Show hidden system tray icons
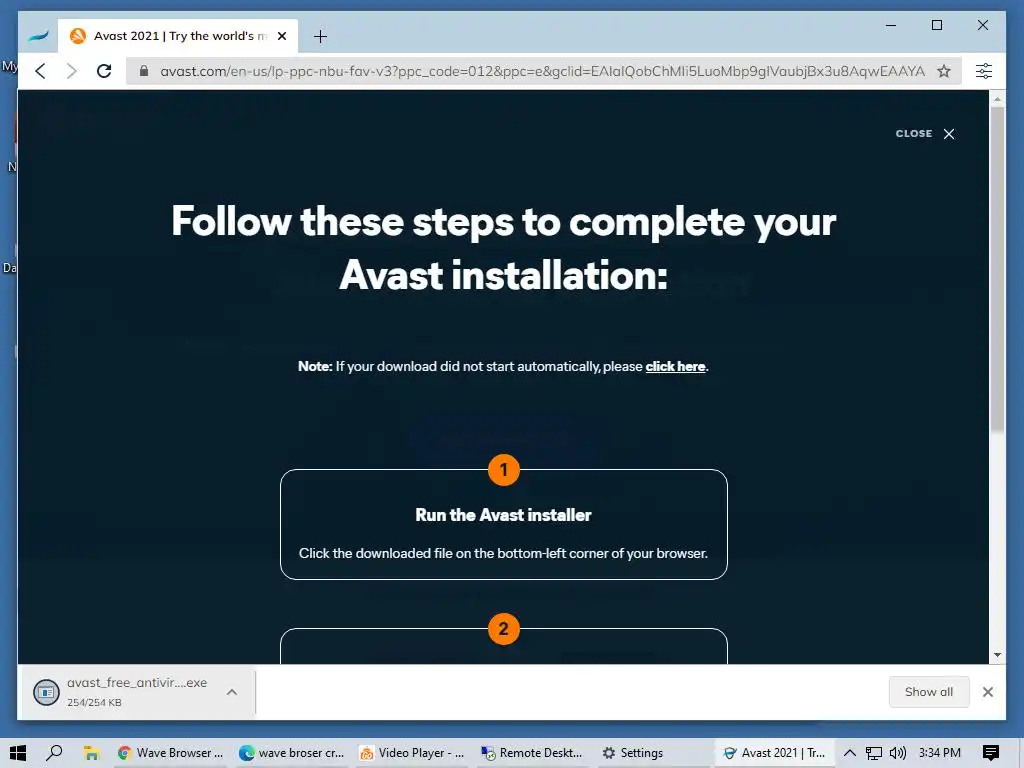Screen dimensions: 1024x768 click(850, 753)
